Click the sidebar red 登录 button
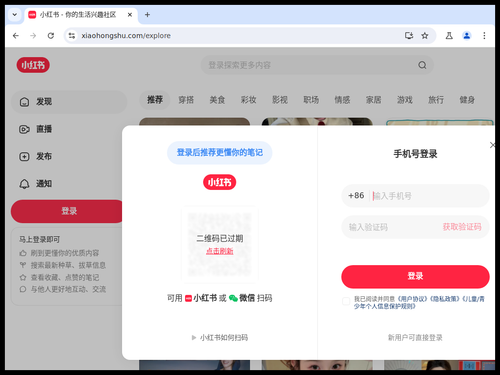 (67, 211)
